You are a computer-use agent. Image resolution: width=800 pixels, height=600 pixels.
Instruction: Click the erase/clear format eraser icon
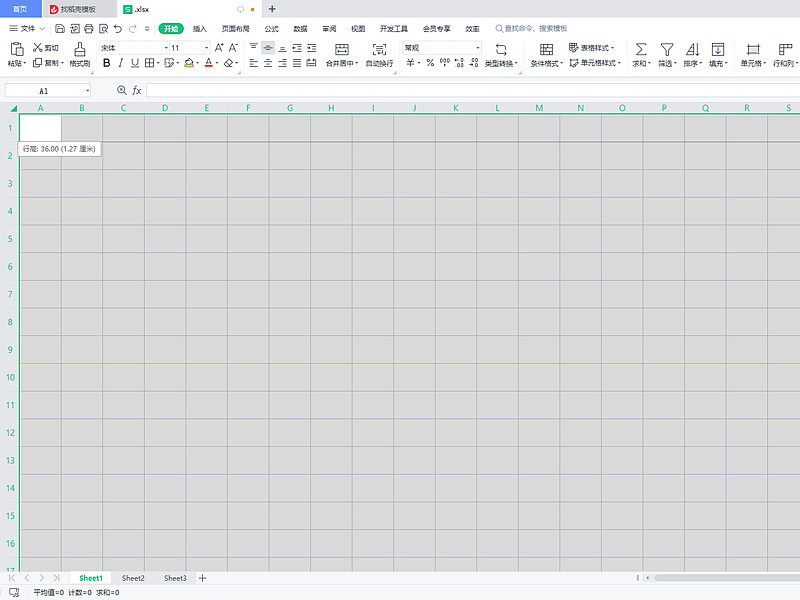click(229, 63)
